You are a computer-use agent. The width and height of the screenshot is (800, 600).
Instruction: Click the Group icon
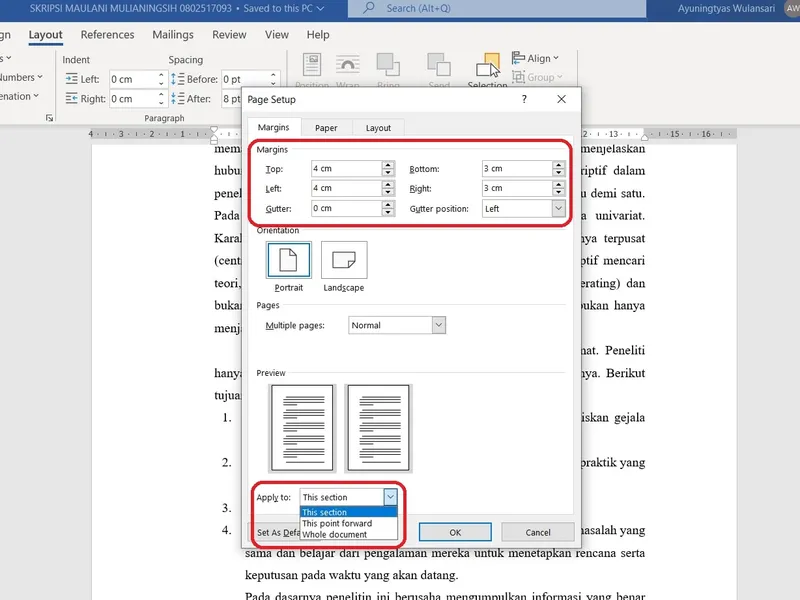535,77
